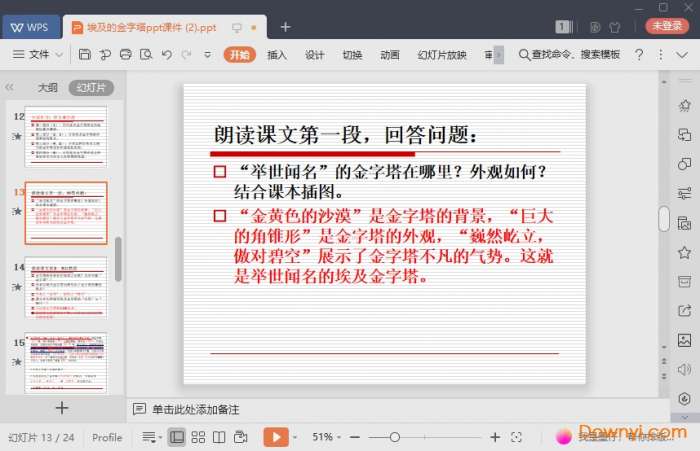The height and width of the screenshot is (451, 700).
Task: Open the right sidebar settings sliders icon
Action: pos(684,193)
